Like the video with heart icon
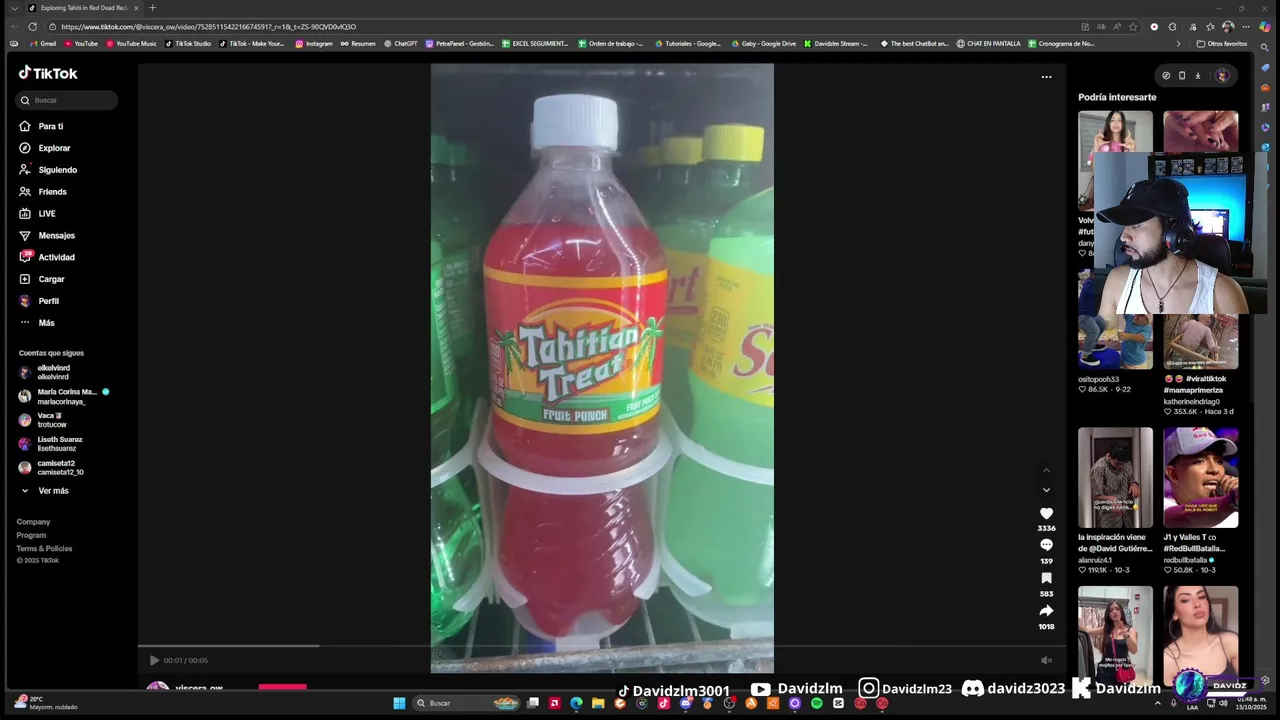 pos(1046,513)
